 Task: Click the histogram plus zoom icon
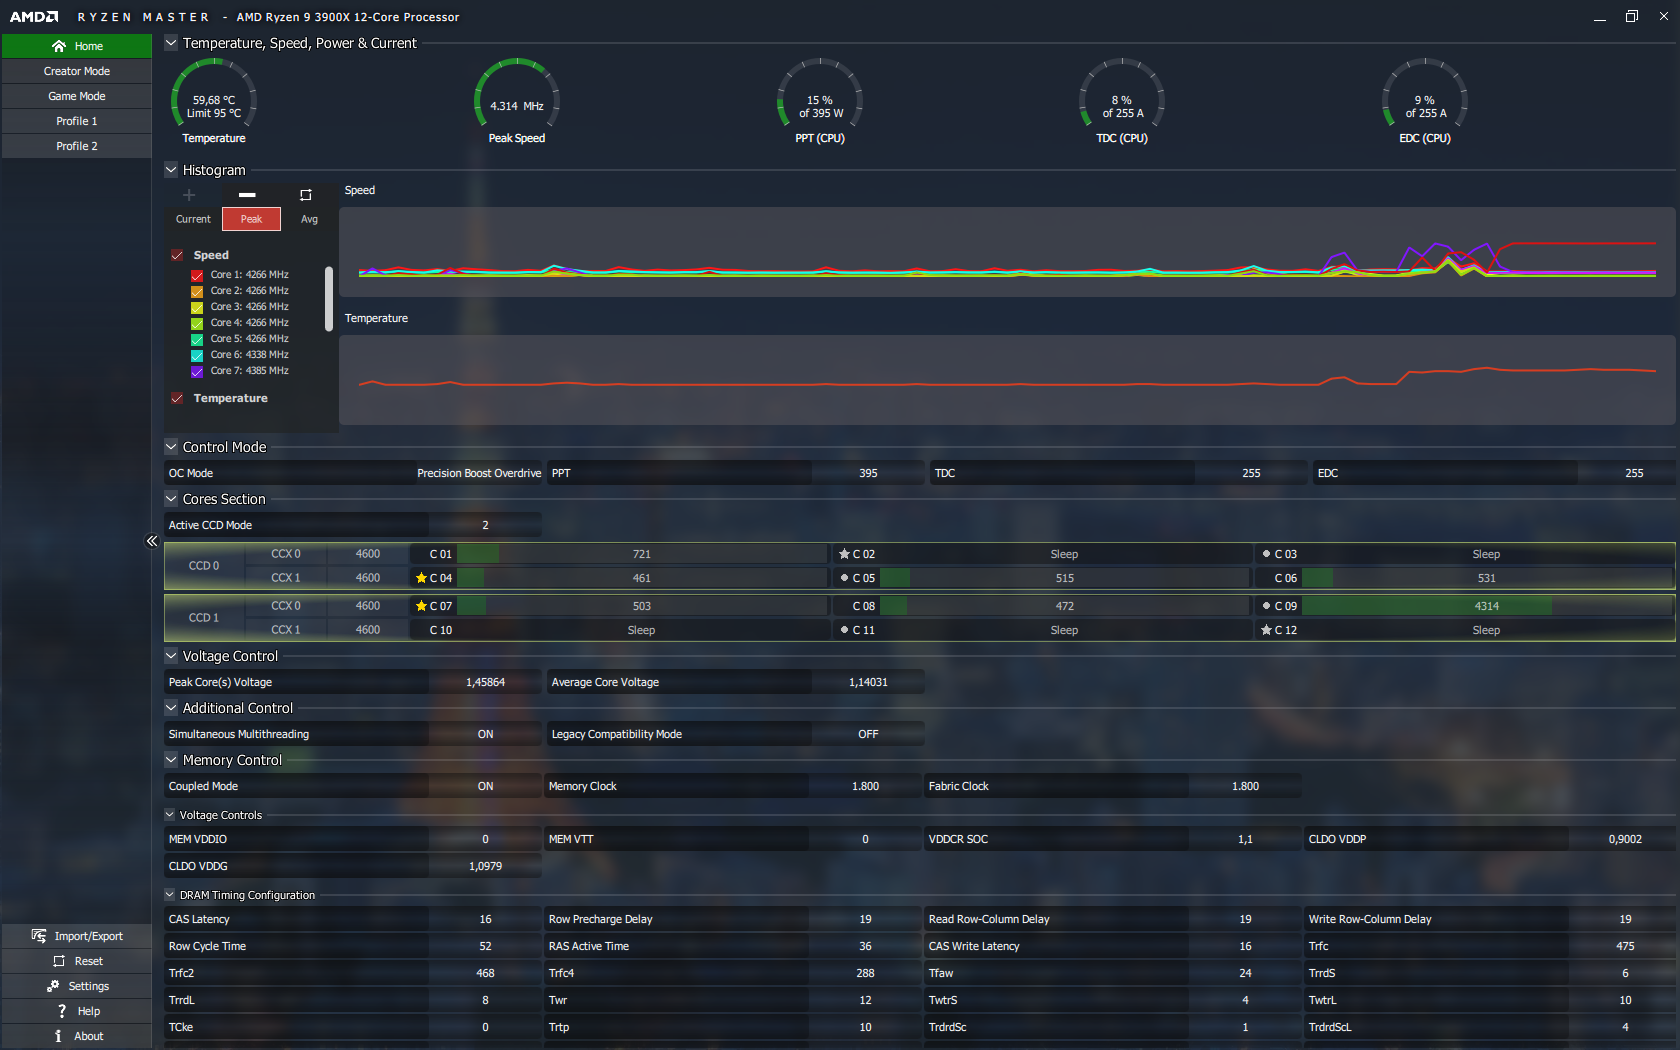189,195
